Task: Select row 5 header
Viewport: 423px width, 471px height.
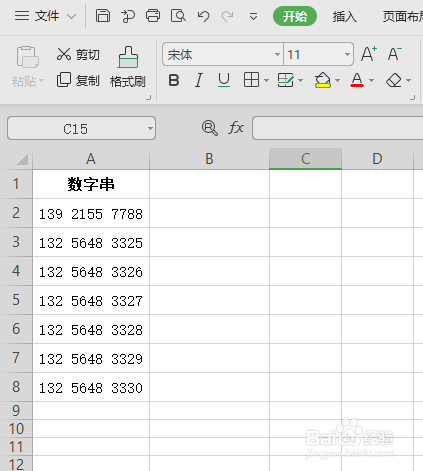Action: pos(16,300)
